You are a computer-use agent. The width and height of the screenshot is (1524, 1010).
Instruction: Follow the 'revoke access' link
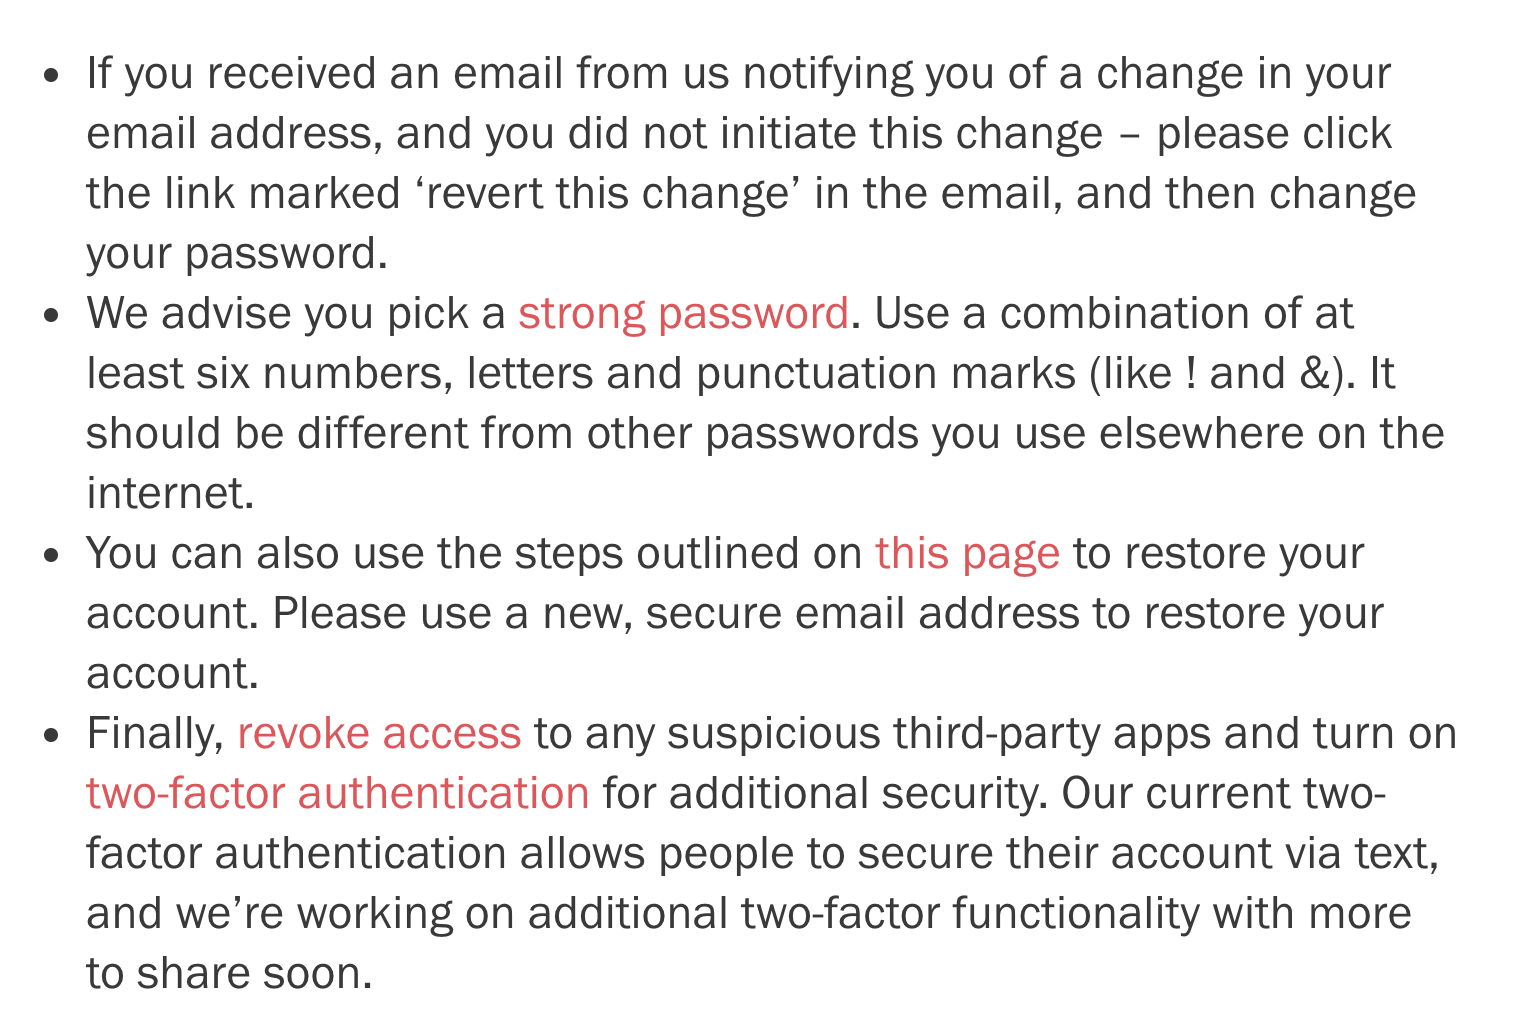(379, 734)
